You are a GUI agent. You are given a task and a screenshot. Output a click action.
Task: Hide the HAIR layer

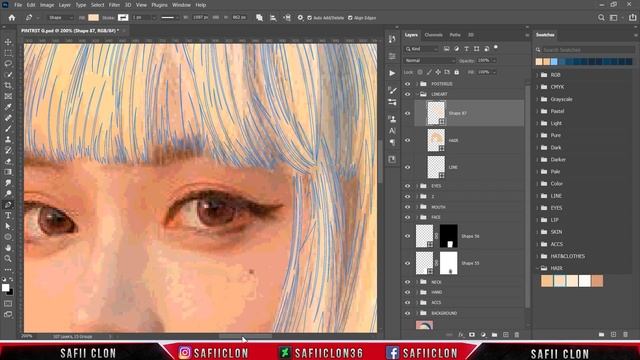pyautogui.click(x=407, y=140)
